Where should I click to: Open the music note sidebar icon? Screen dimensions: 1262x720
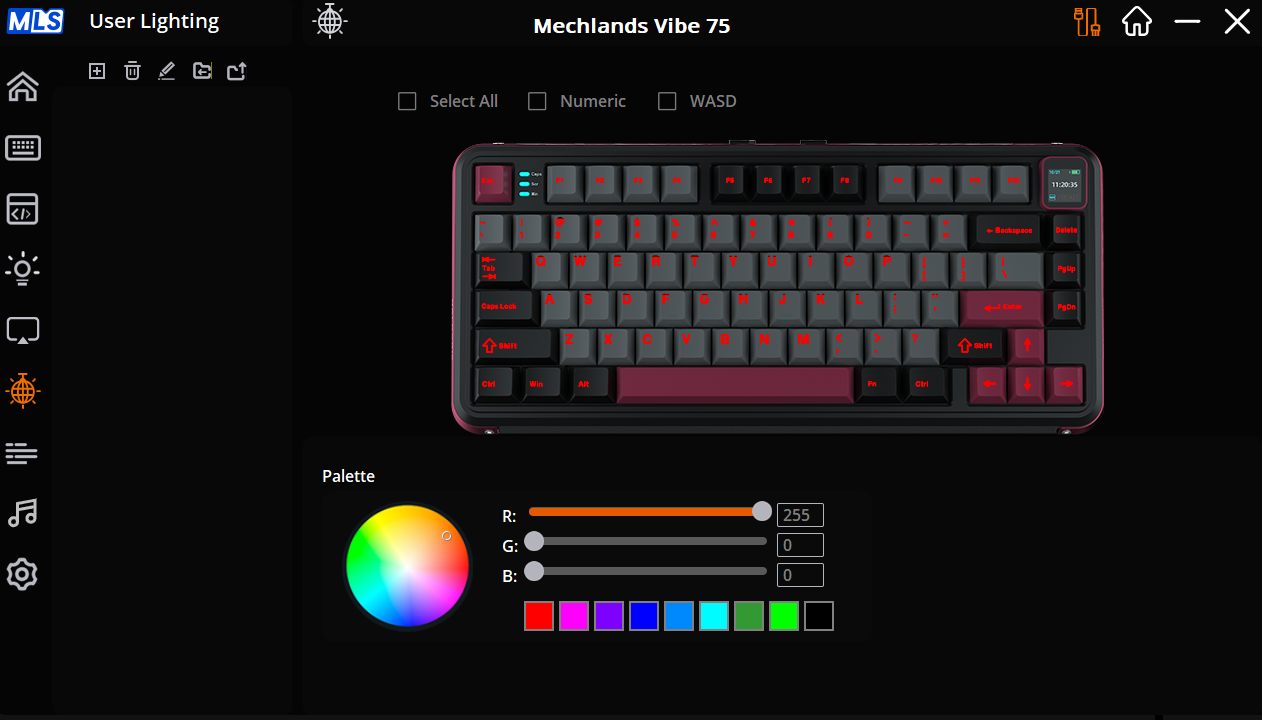coord(23,513)
